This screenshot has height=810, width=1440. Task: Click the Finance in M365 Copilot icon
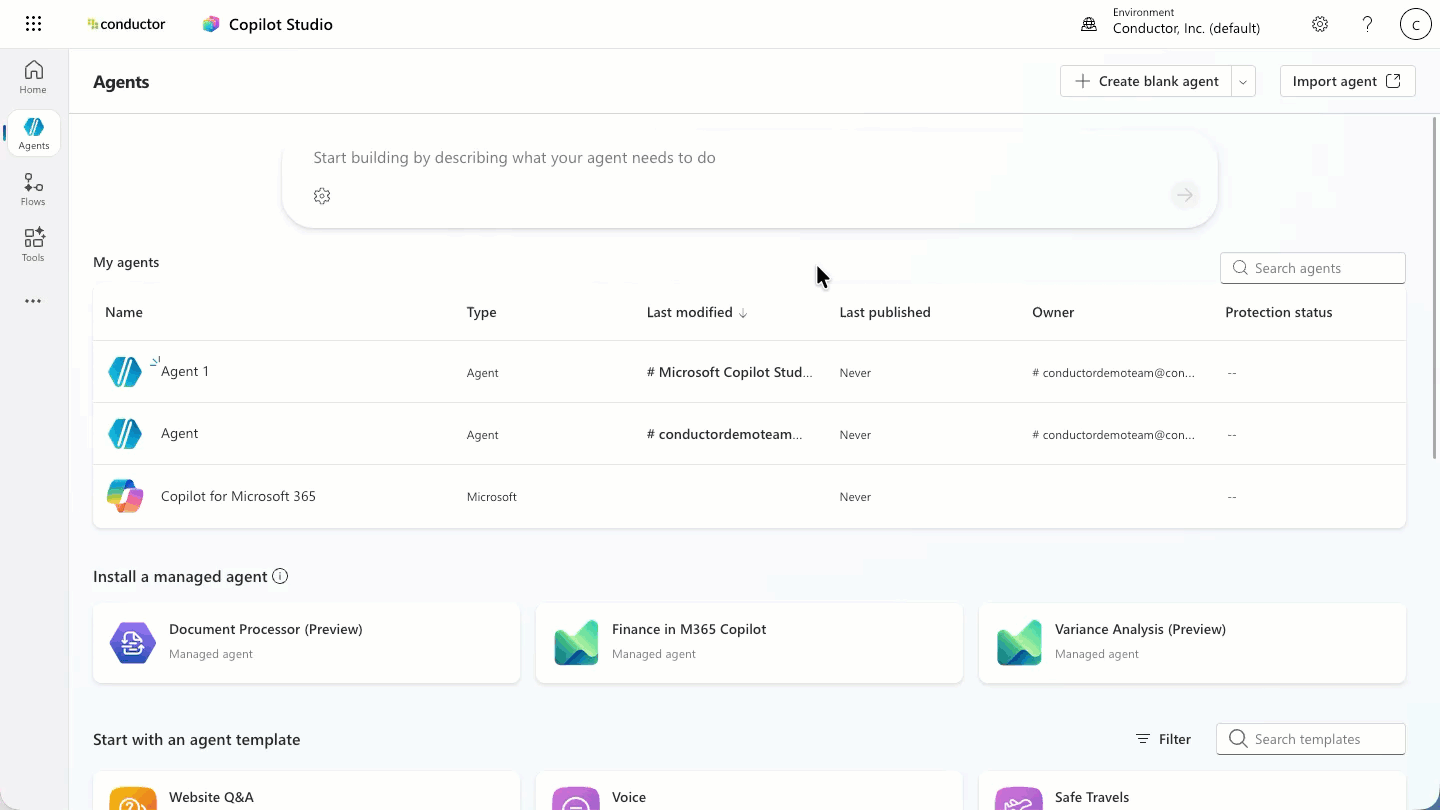(576, 643)
